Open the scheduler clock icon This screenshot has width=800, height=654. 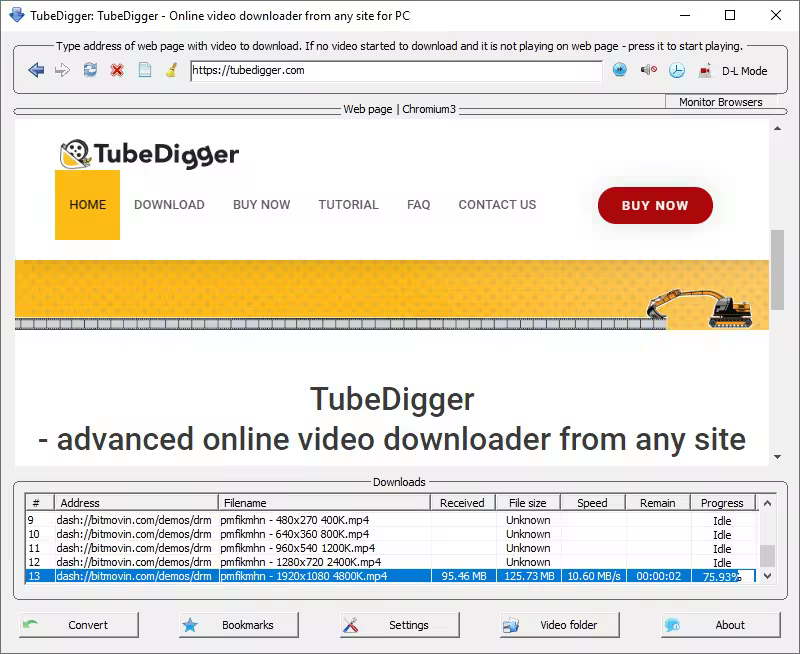tap(677, 70)
